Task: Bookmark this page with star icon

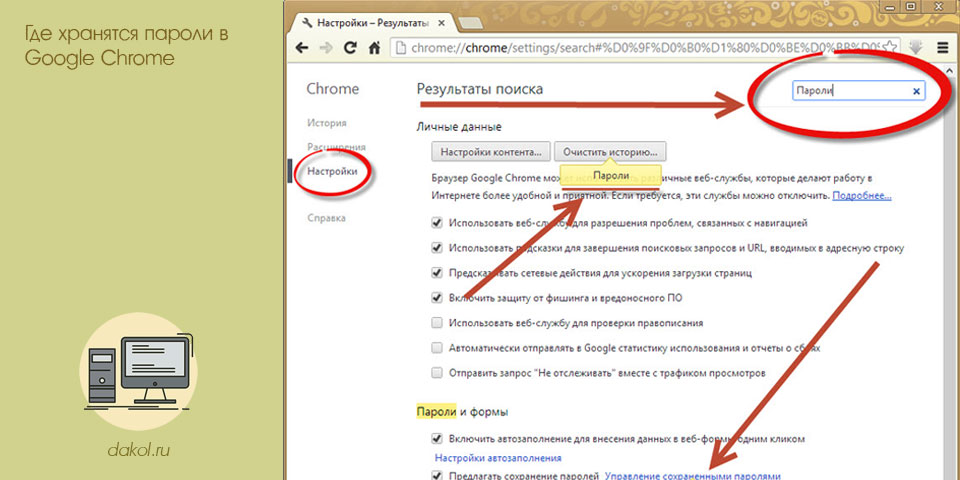Action: tap(890, 47)
